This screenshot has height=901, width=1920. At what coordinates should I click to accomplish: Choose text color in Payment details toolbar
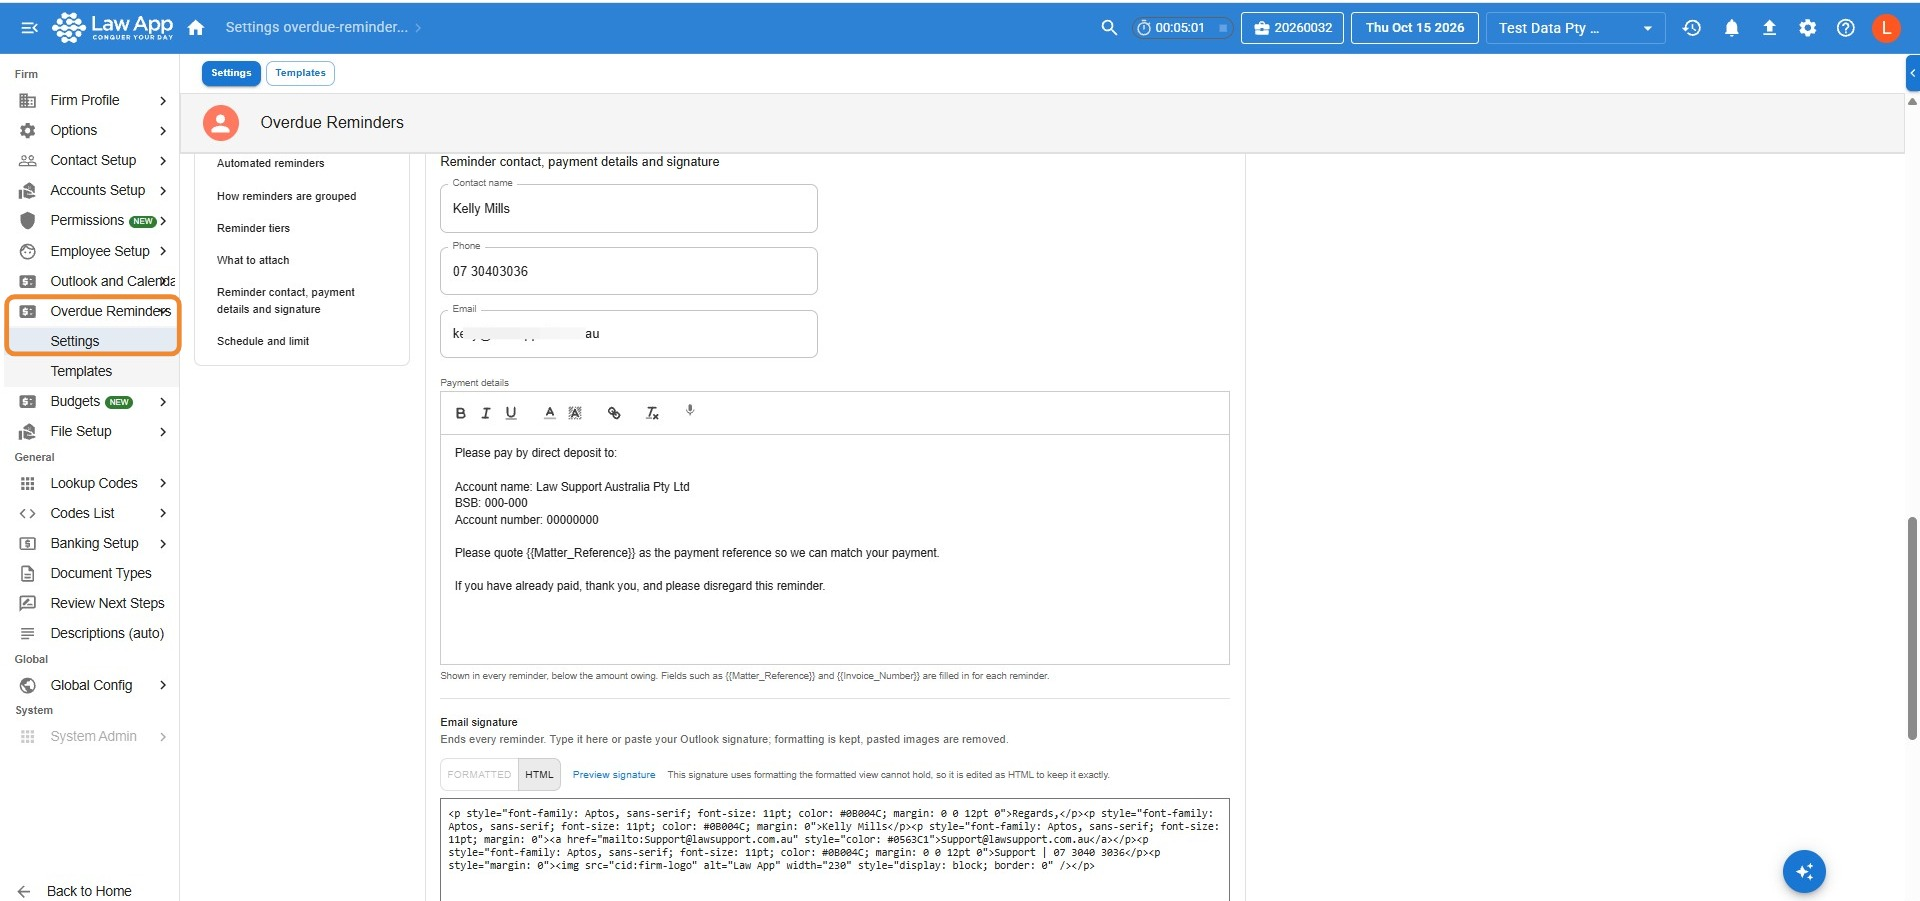click(549, 413)
